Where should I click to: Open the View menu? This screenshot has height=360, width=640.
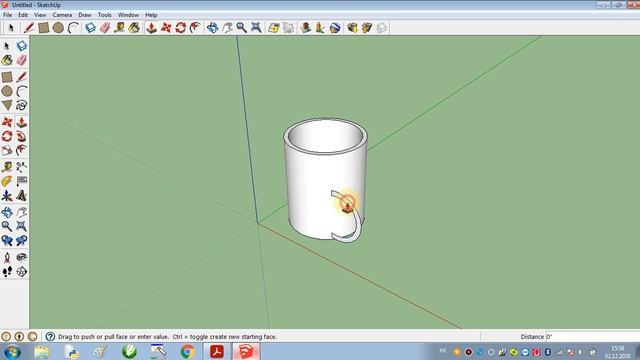(40, 15)
